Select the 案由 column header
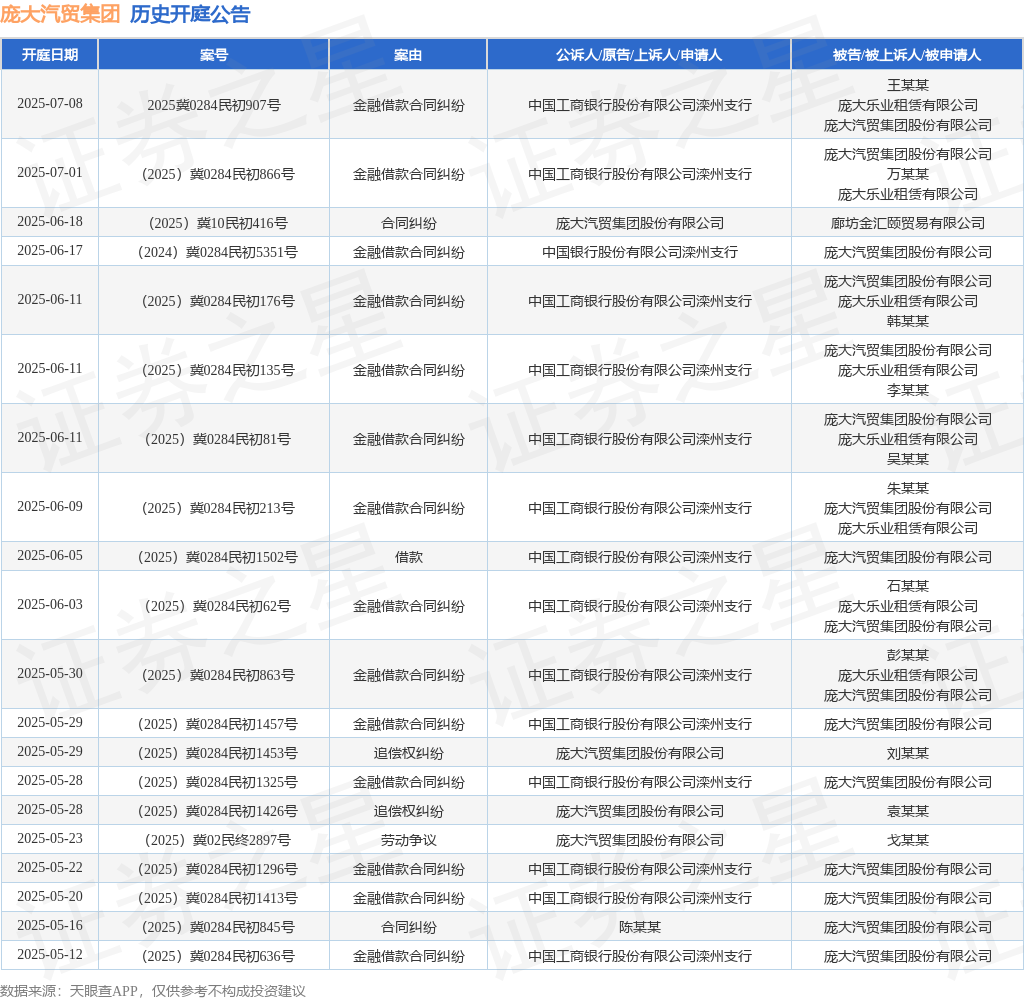Viewport: 1024px width, 1000px height. coord(408,55)
